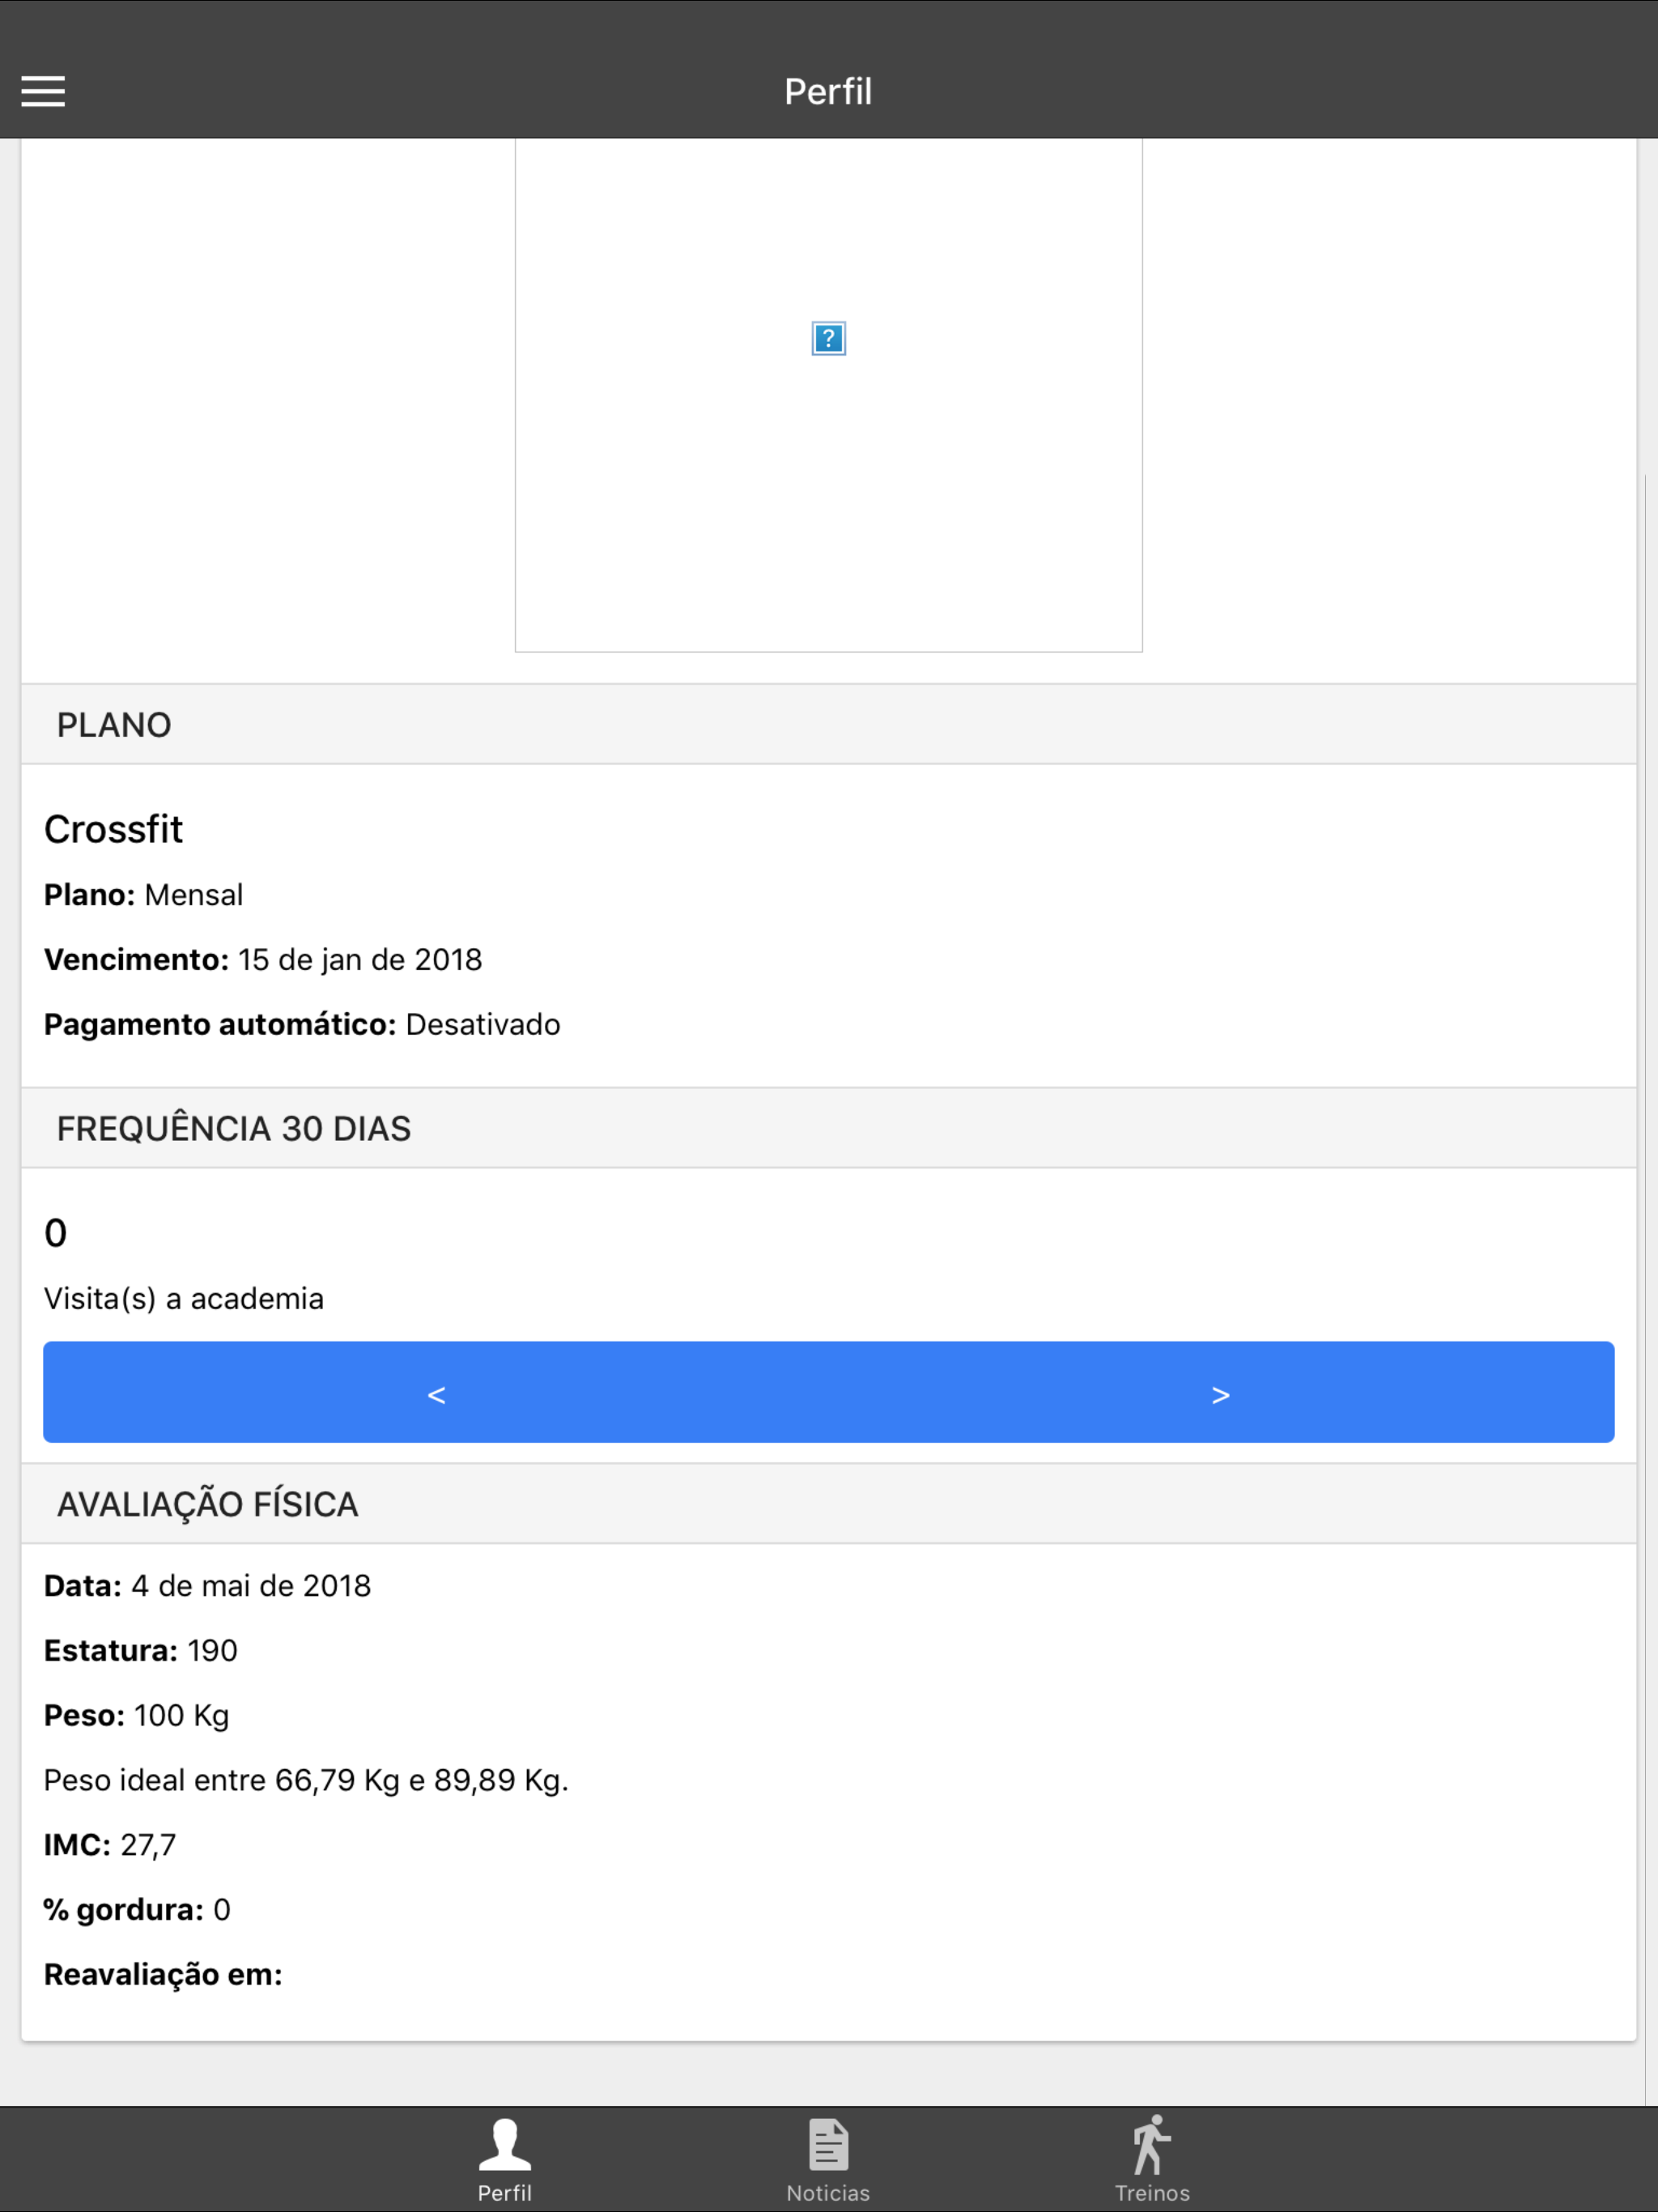The height and width of the screenshot is (2212, 1658).
Task: Click the Vencimento date text
Action: click(263, 959)
